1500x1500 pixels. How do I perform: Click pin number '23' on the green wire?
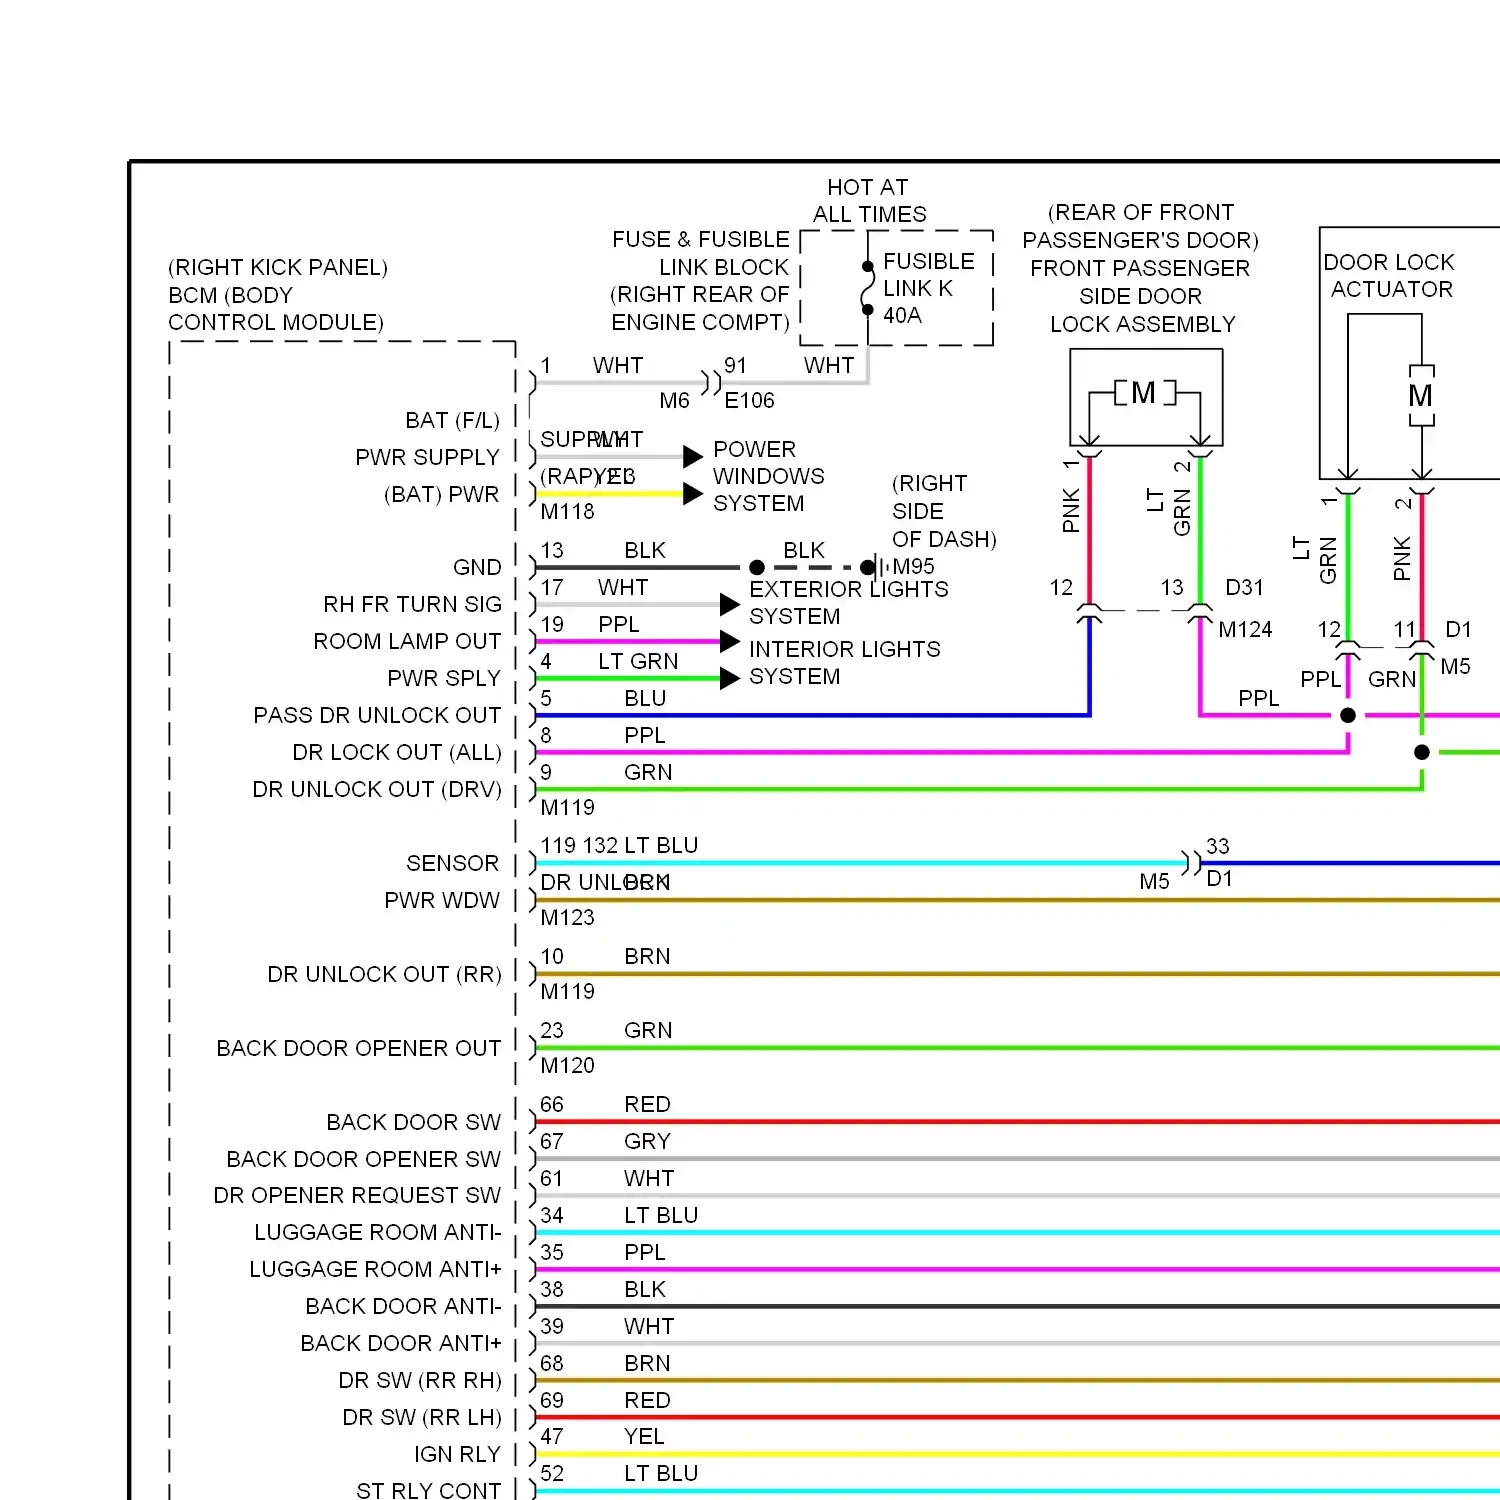point(552,1030)
